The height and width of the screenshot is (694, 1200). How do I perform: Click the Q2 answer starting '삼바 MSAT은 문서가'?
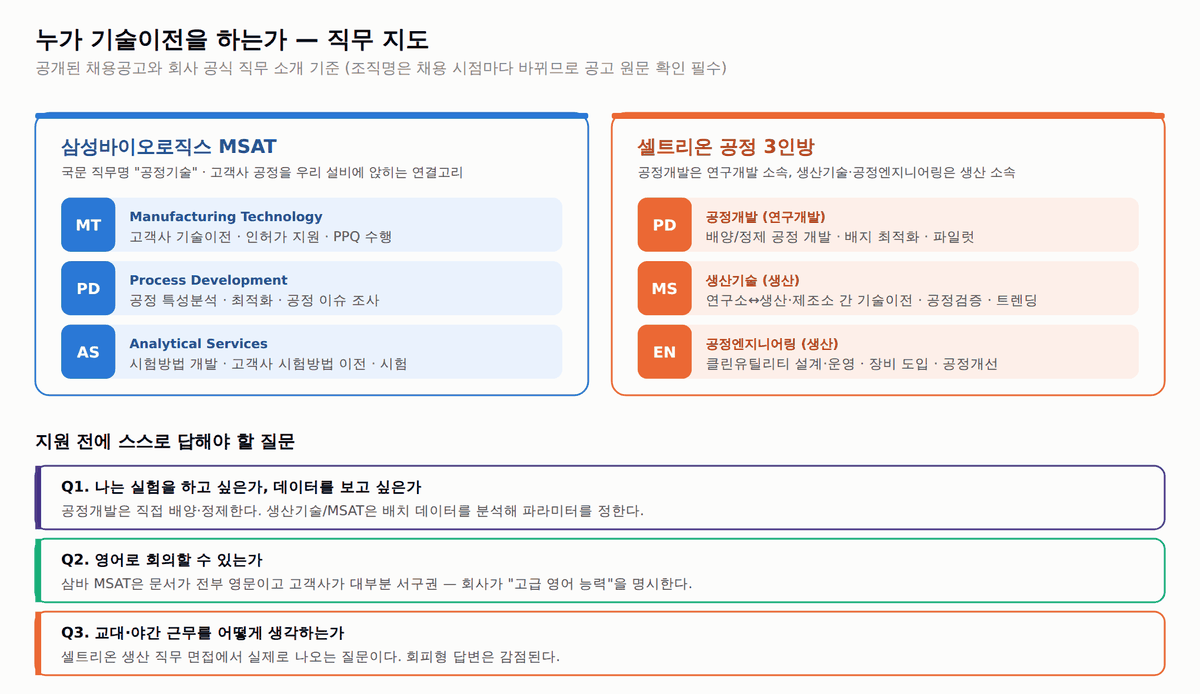[x=376, y=583]
